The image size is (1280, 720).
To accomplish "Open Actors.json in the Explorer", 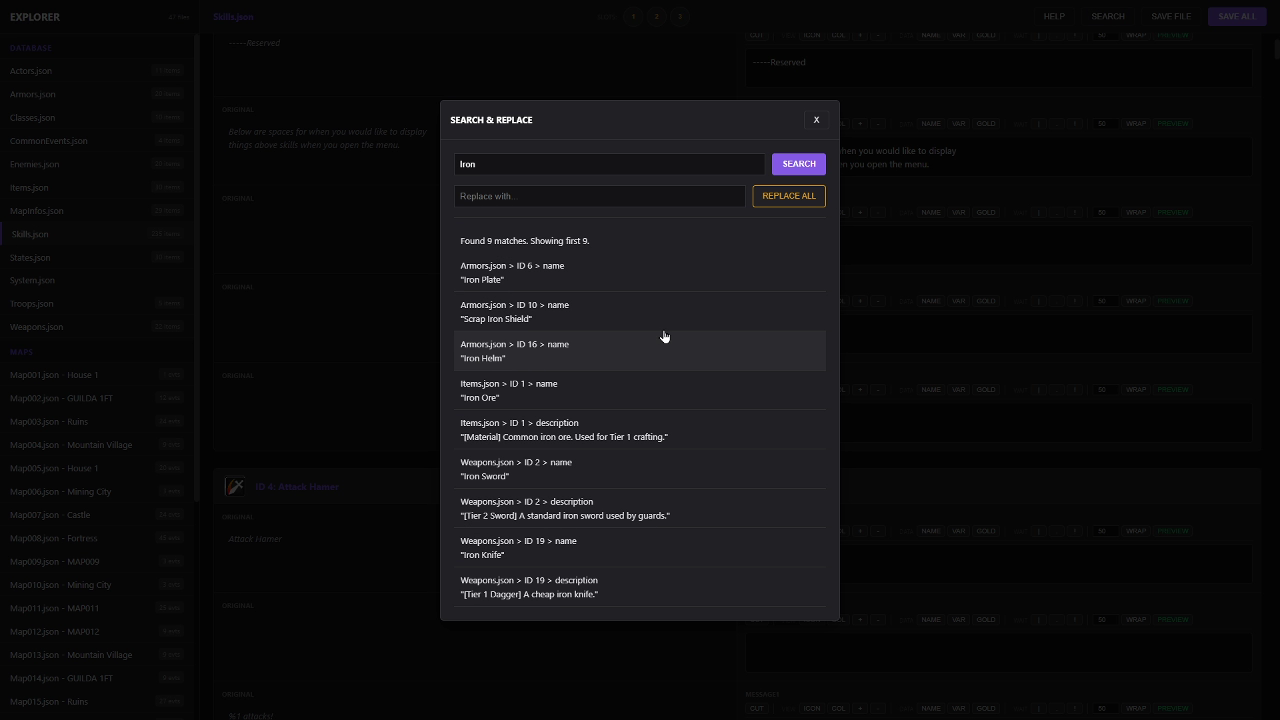I will pyautogui.click(x=96, y=71).
